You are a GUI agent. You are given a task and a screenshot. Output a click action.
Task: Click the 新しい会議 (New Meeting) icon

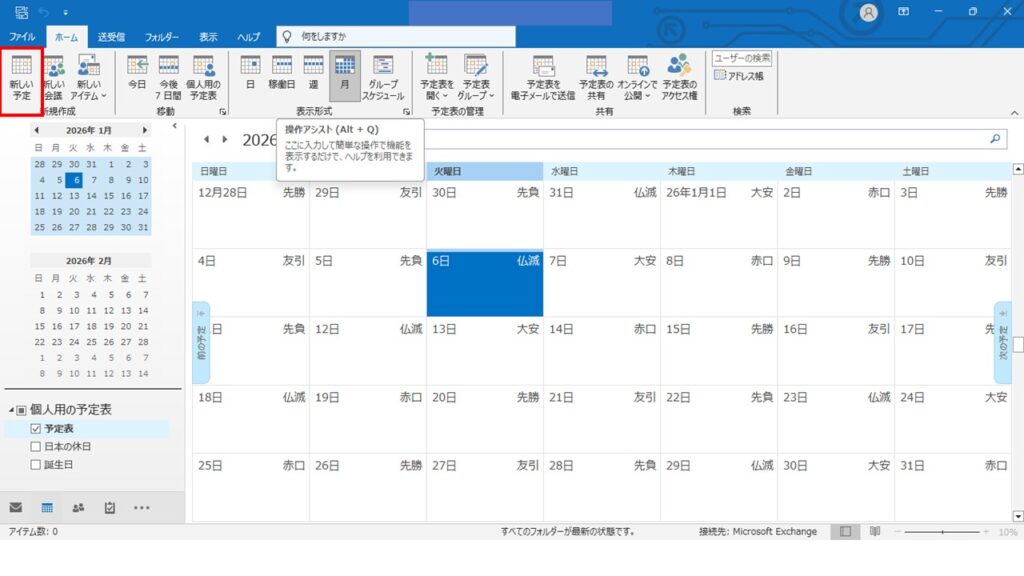click(54, 77)
